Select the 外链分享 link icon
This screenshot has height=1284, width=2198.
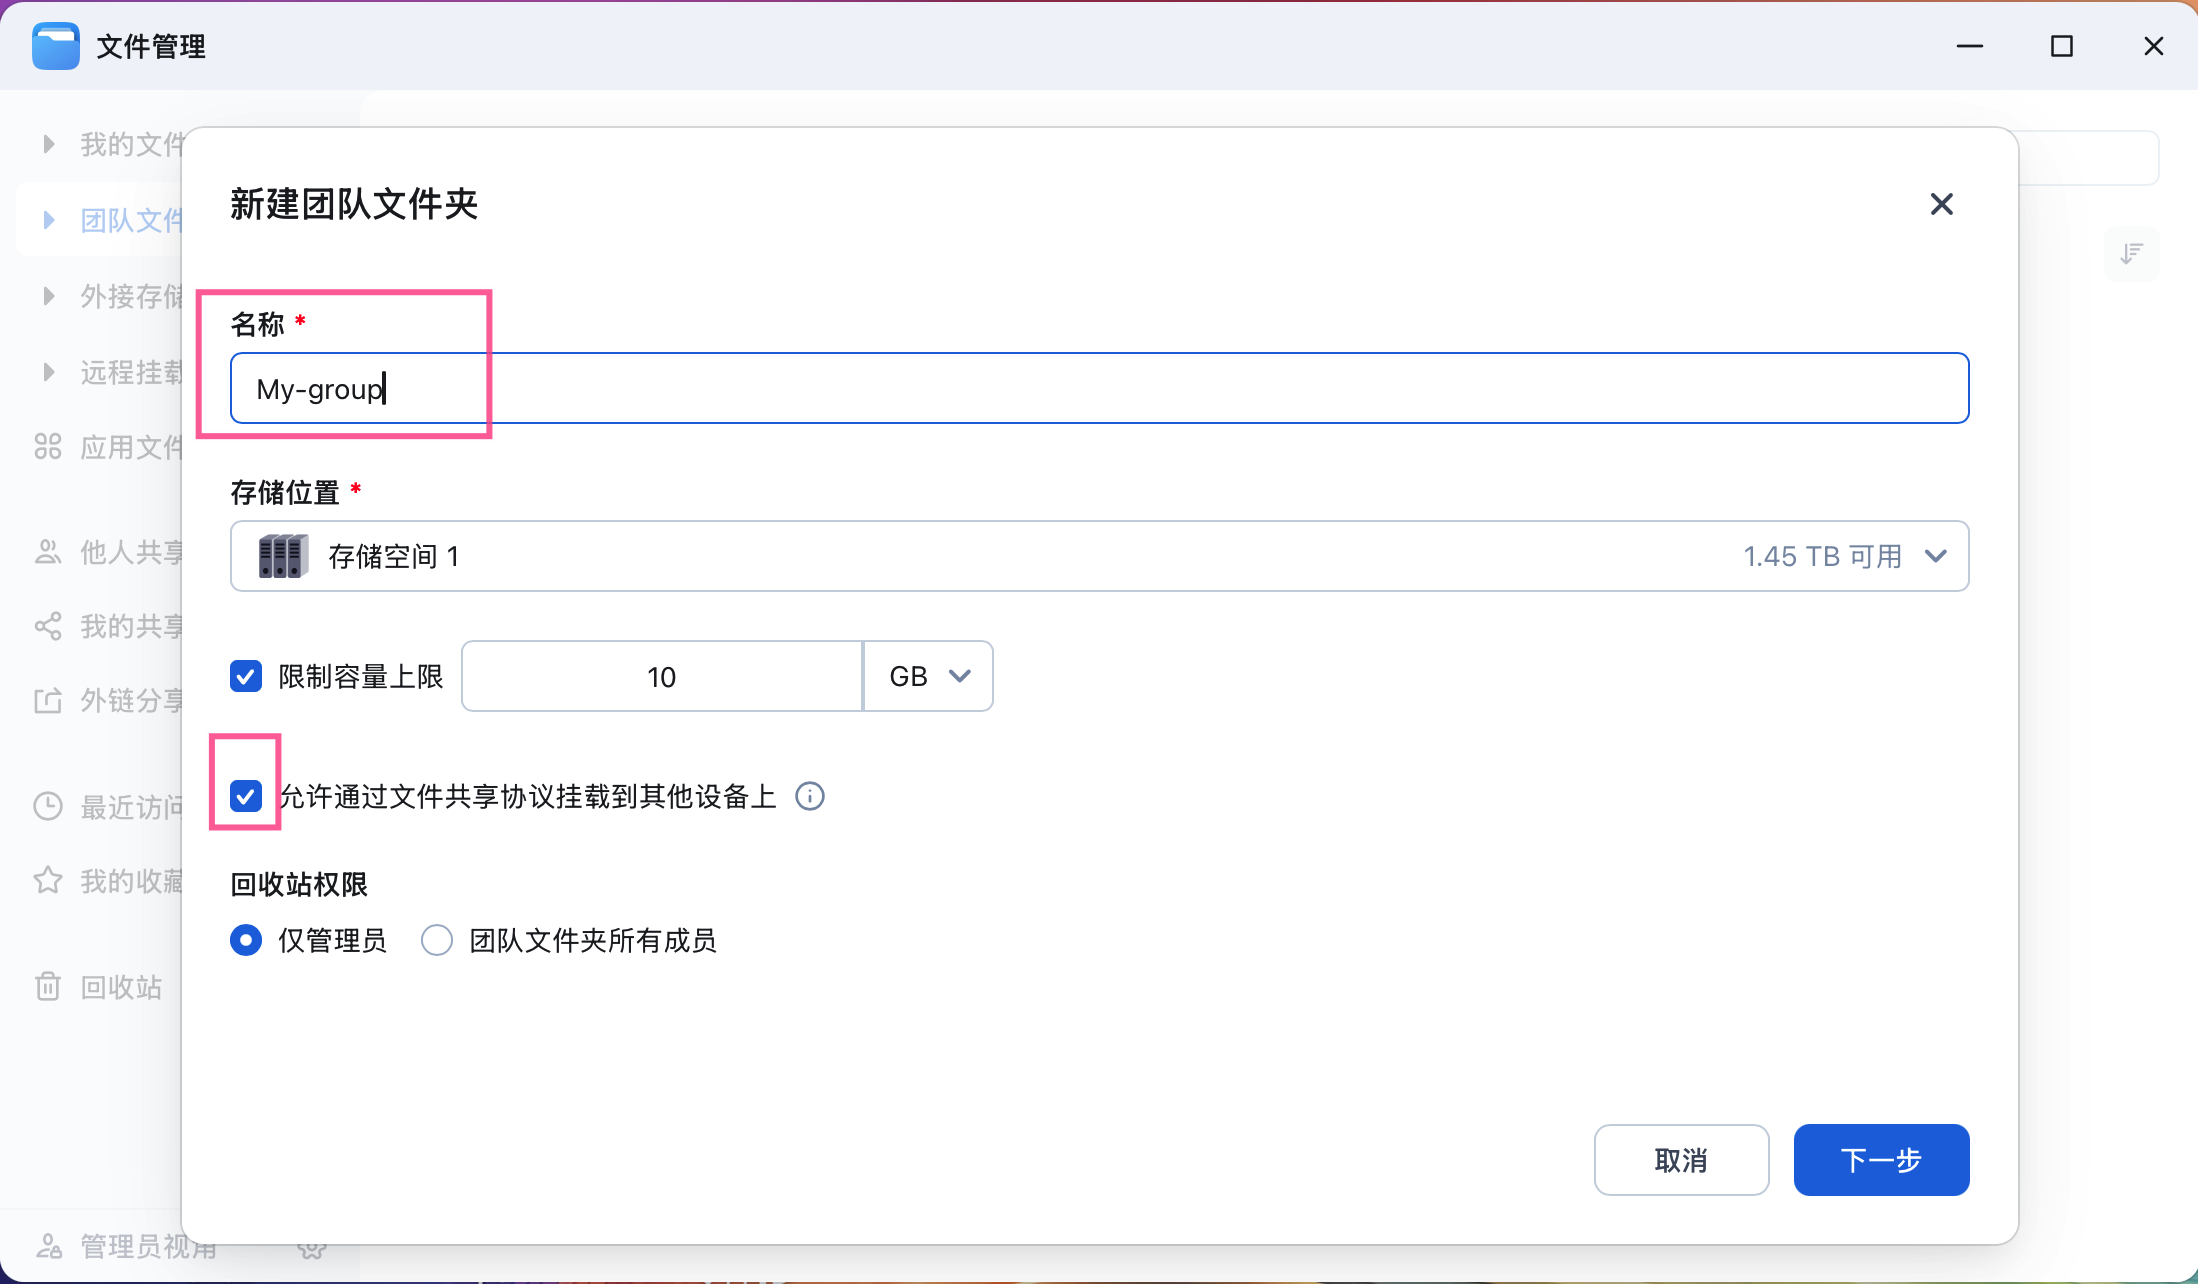[47, 700]
